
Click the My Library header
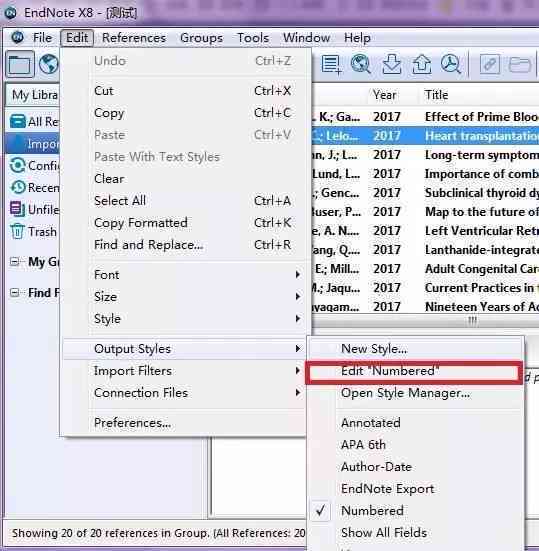(33, 95)
